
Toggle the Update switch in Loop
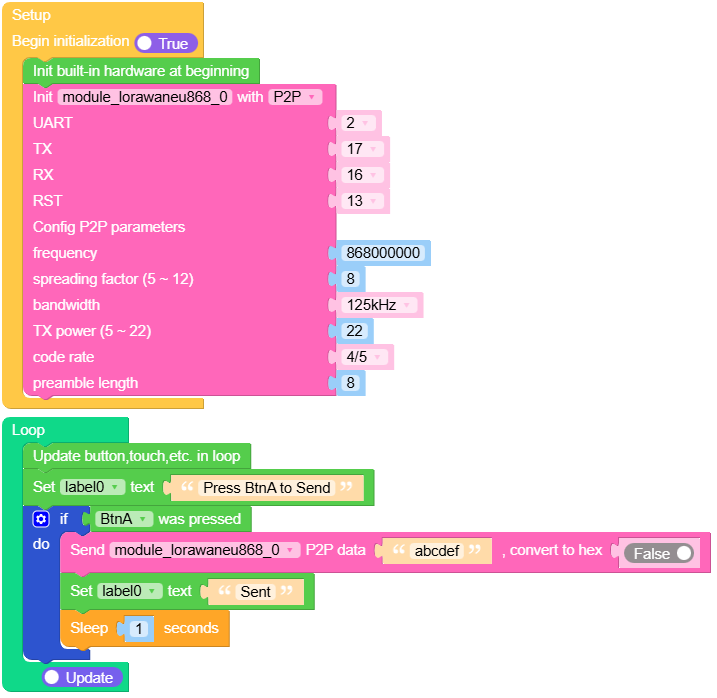tap(82, 677)
